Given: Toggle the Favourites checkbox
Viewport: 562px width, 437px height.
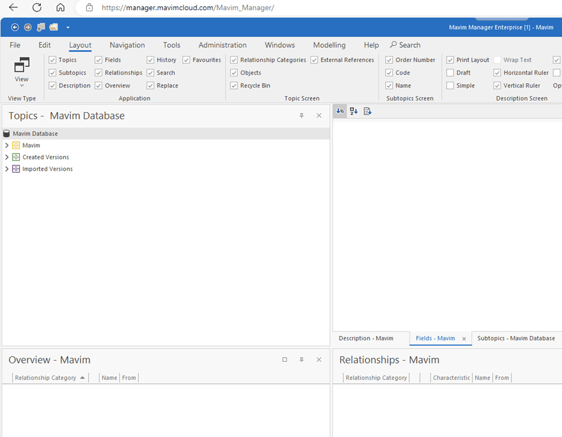Looking at the screenshot, I should 186,60.
